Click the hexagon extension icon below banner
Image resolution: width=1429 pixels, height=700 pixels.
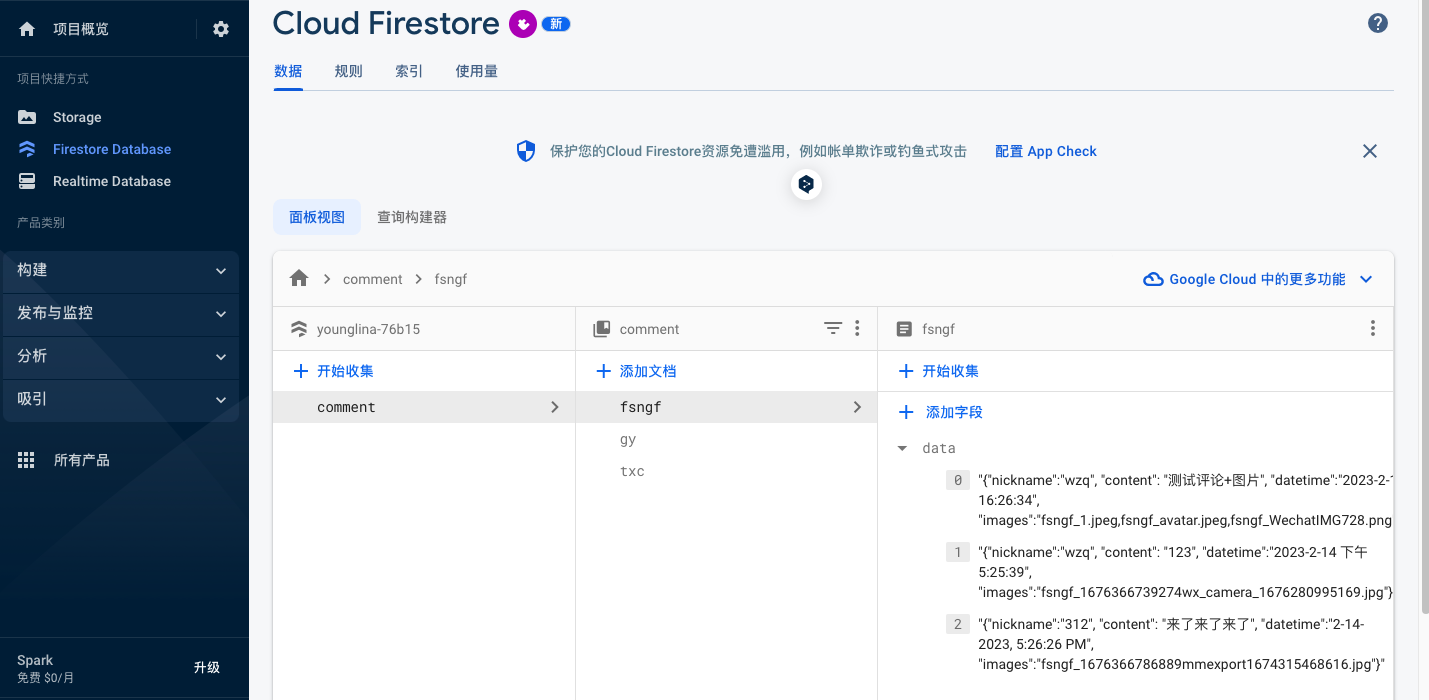806,185
